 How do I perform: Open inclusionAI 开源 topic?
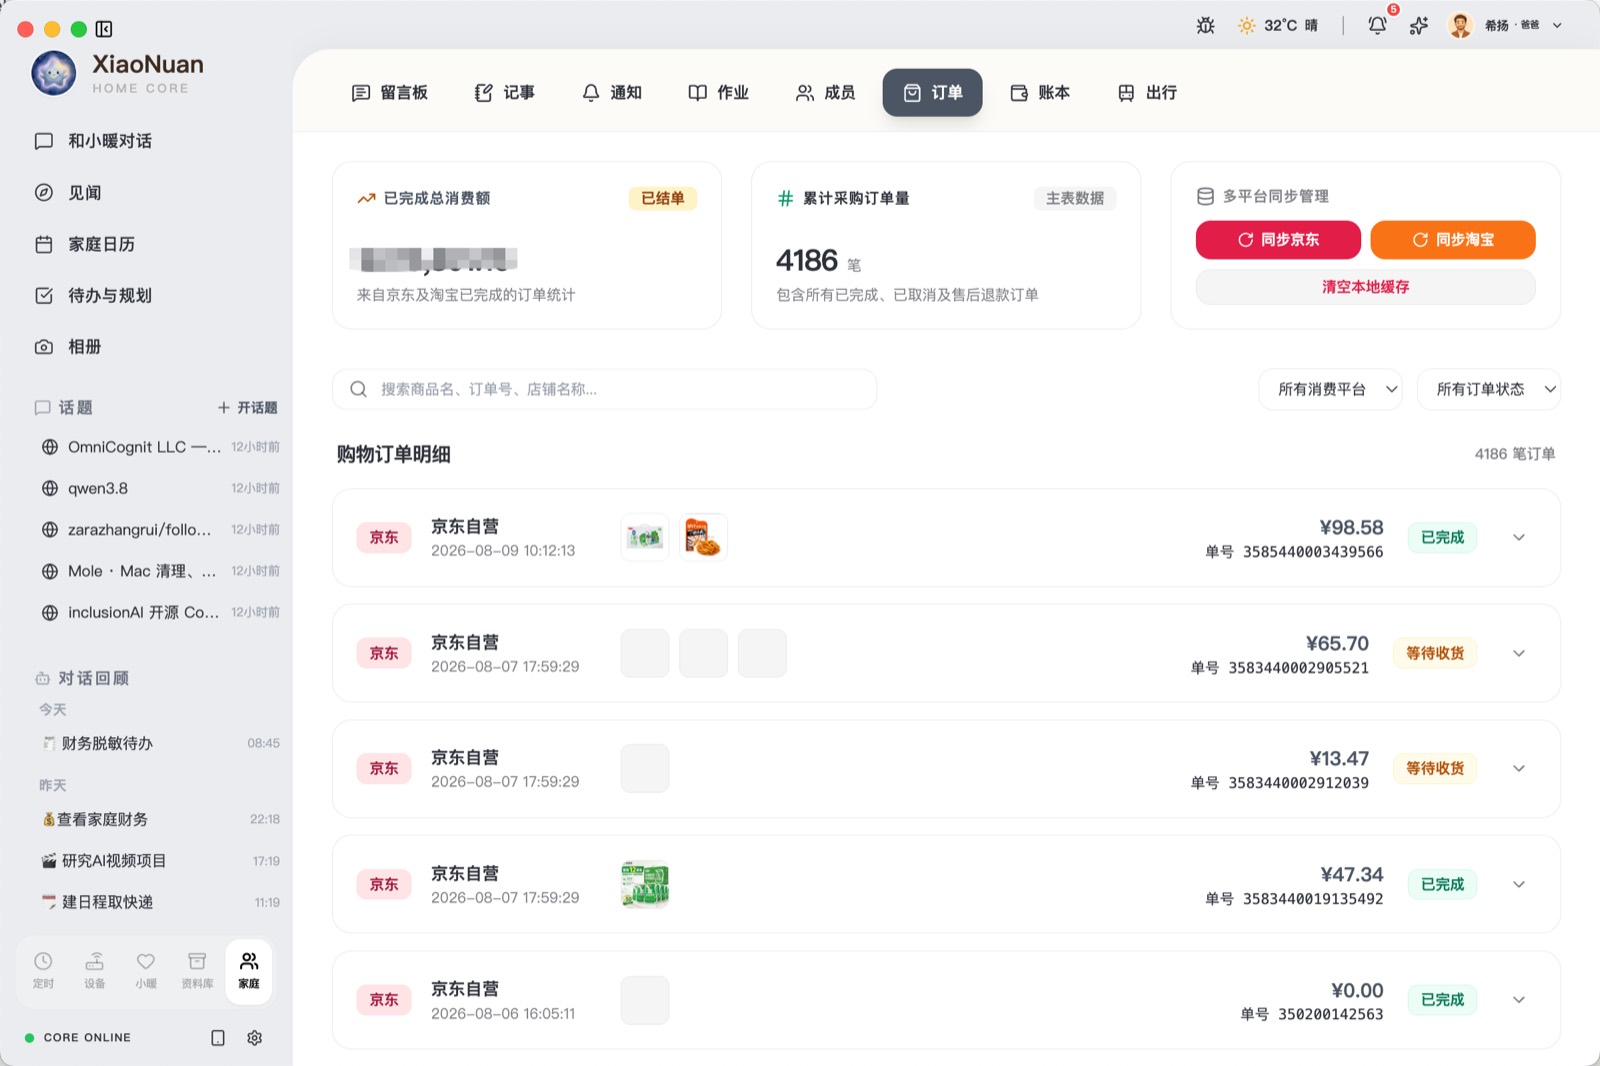pyautogui.click(x=159, y=612)
